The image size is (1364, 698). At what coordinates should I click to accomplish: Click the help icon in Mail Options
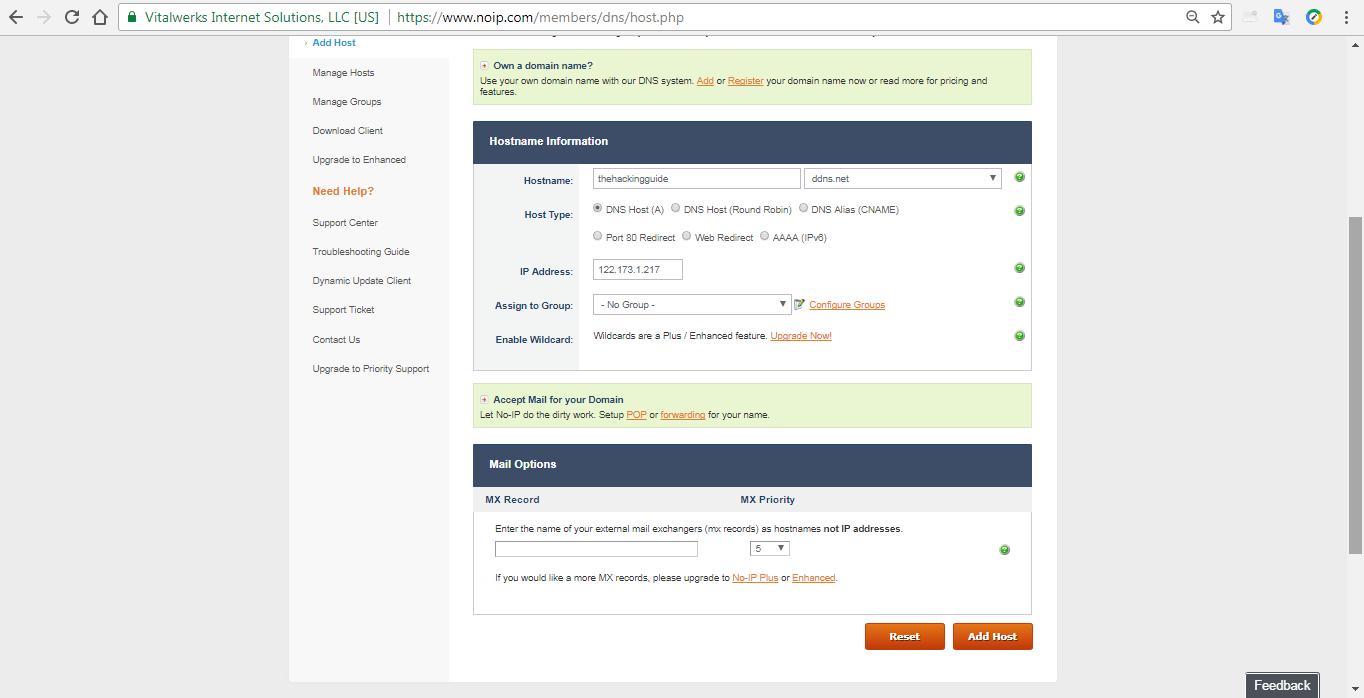(1004, 550)
